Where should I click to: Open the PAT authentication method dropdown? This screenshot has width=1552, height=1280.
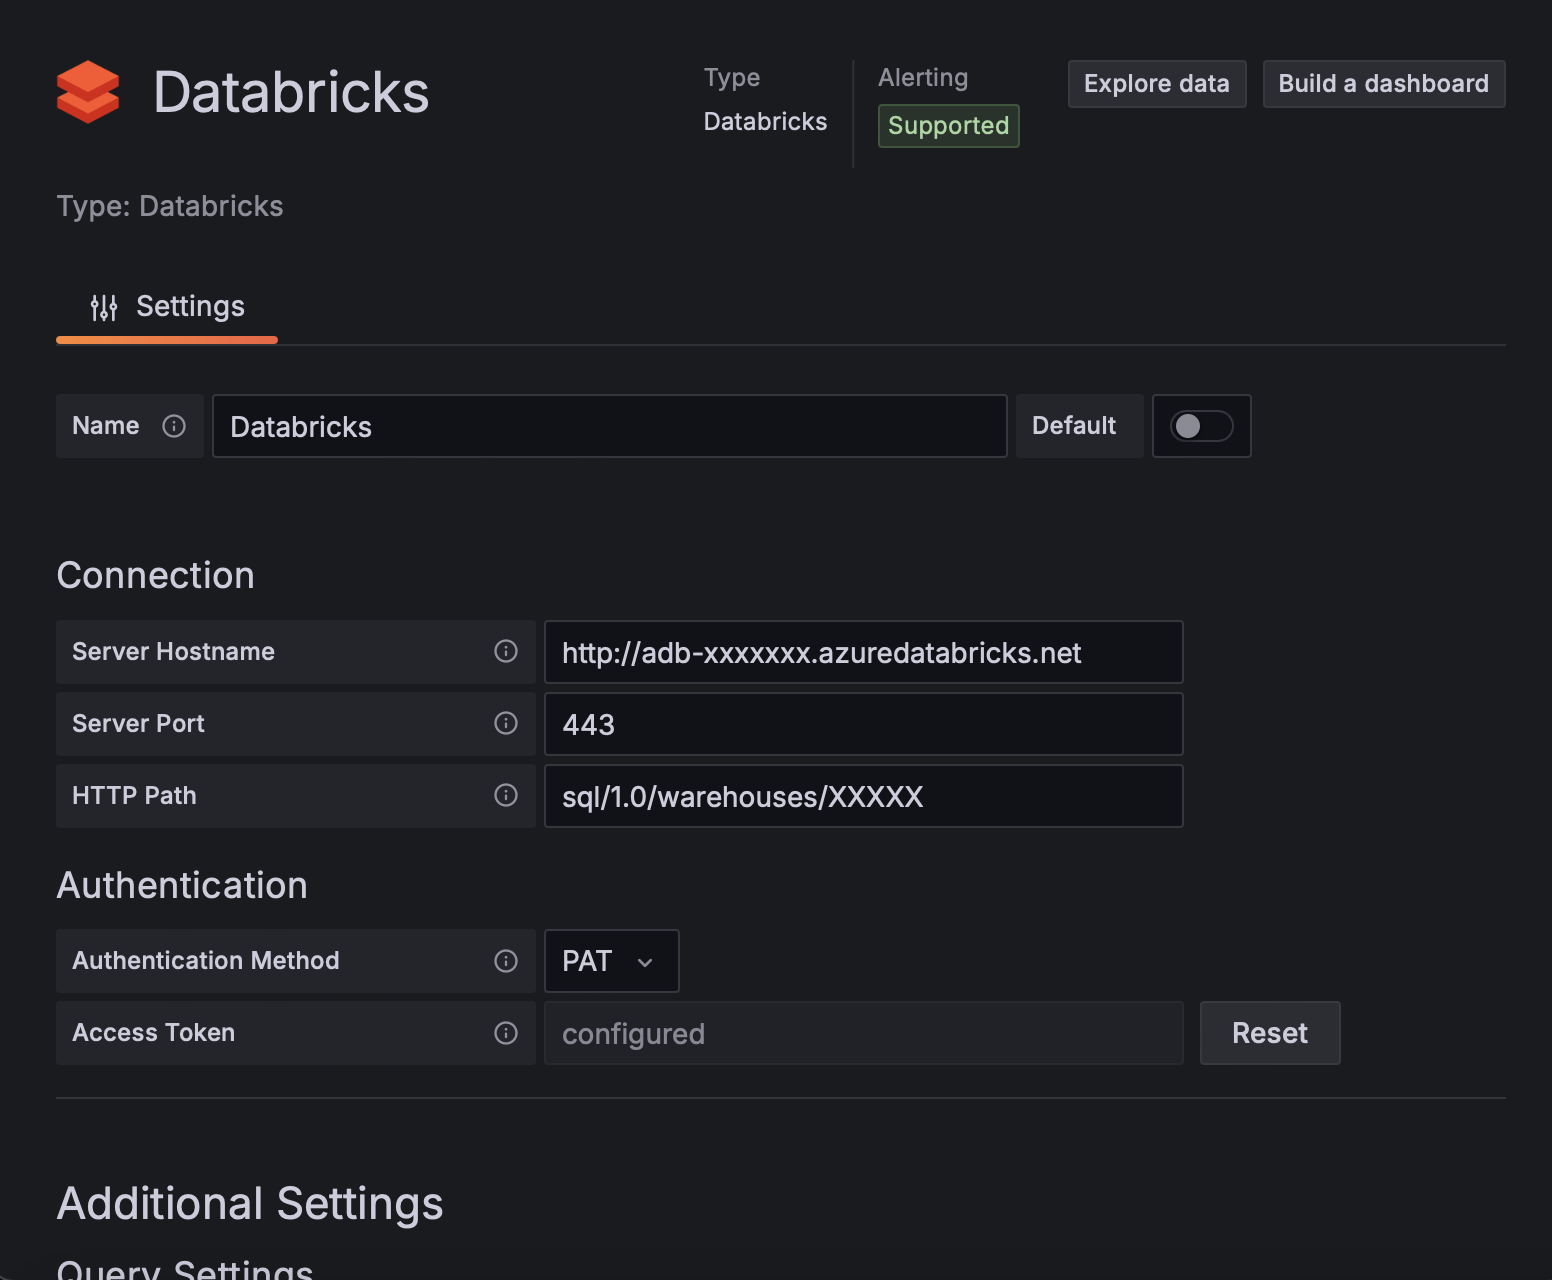pos(611,961)
